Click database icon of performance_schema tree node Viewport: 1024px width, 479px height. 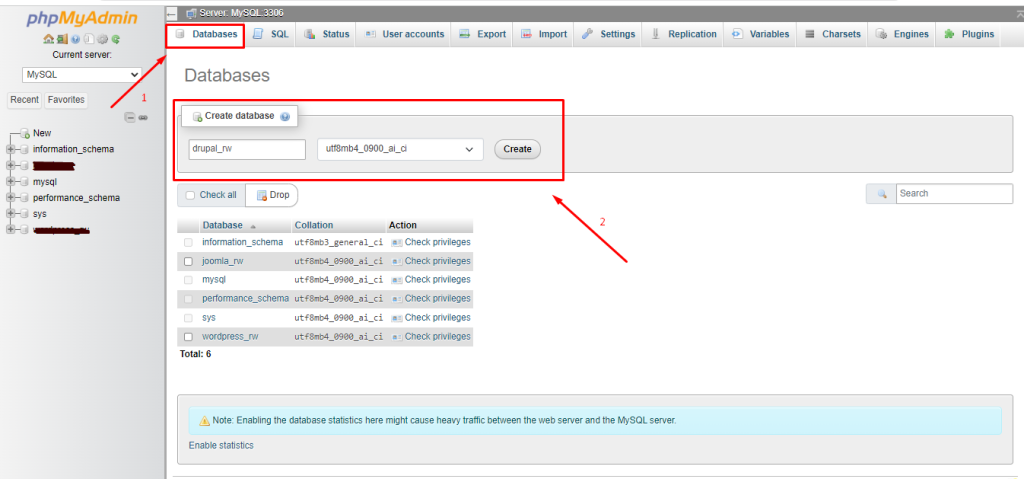tap(24, 197)
